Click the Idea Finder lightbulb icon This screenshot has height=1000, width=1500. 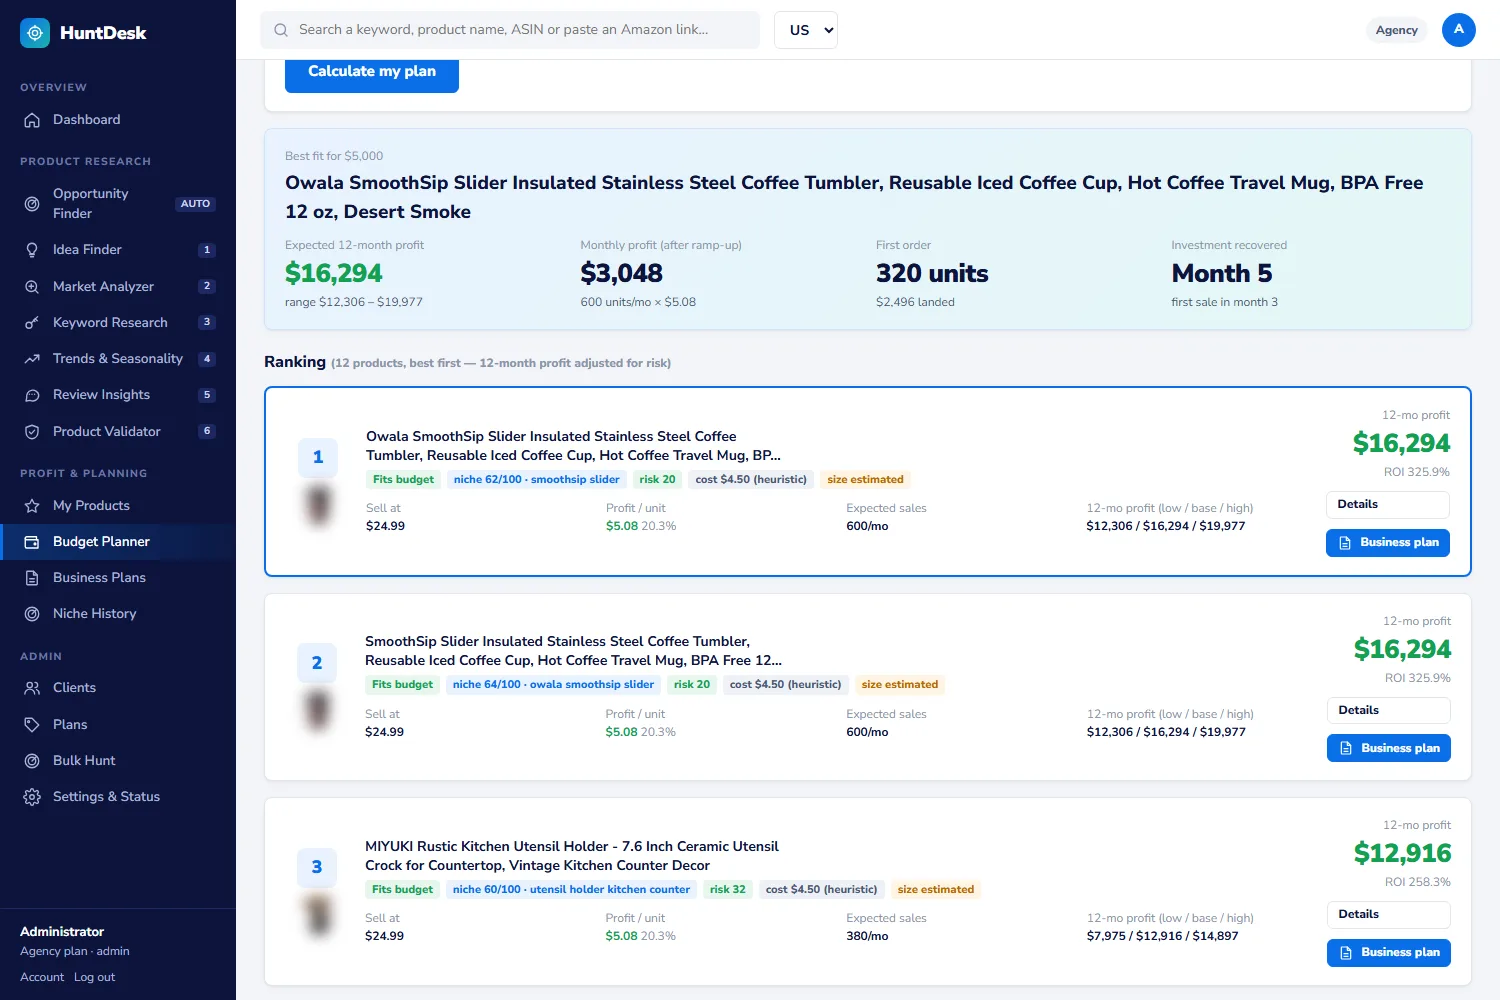click(32, 250)
